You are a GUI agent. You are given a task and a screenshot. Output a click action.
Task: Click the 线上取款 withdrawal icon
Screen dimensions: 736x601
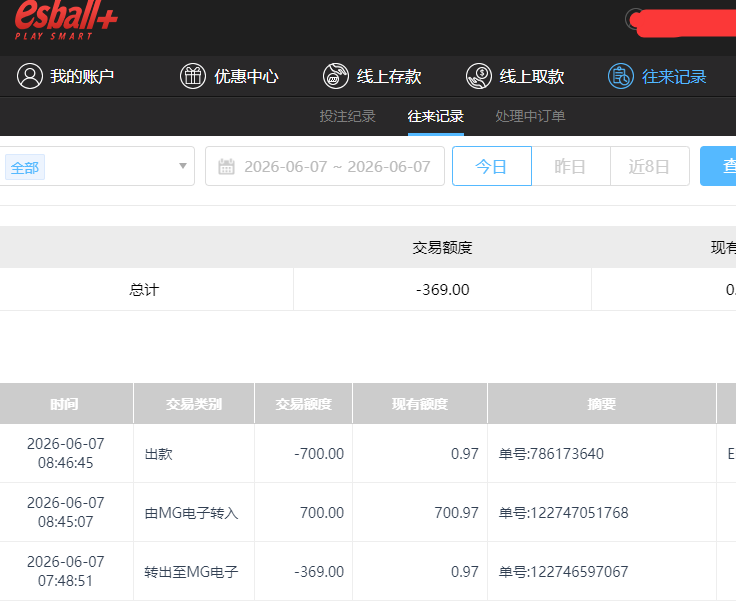point(479,76)
